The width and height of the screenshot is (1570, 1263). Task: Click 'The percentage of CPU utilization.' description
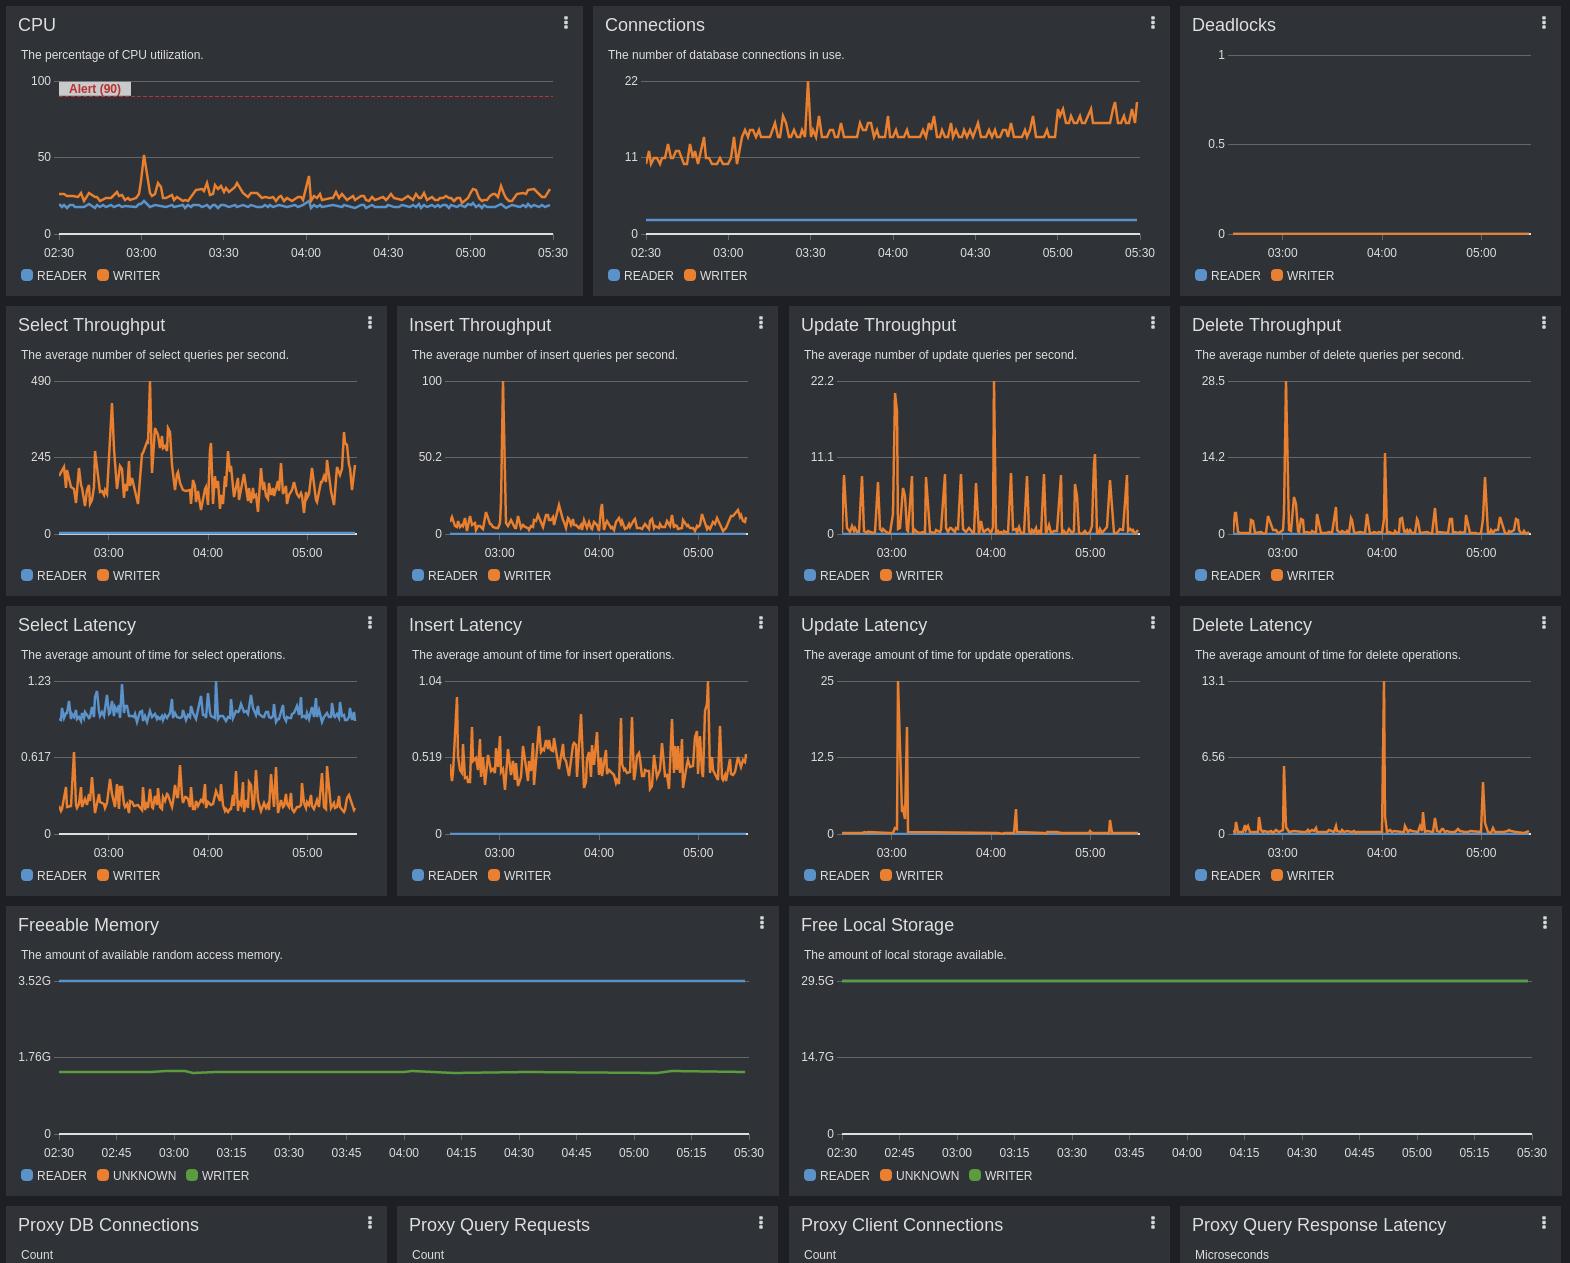click(112, 55)
